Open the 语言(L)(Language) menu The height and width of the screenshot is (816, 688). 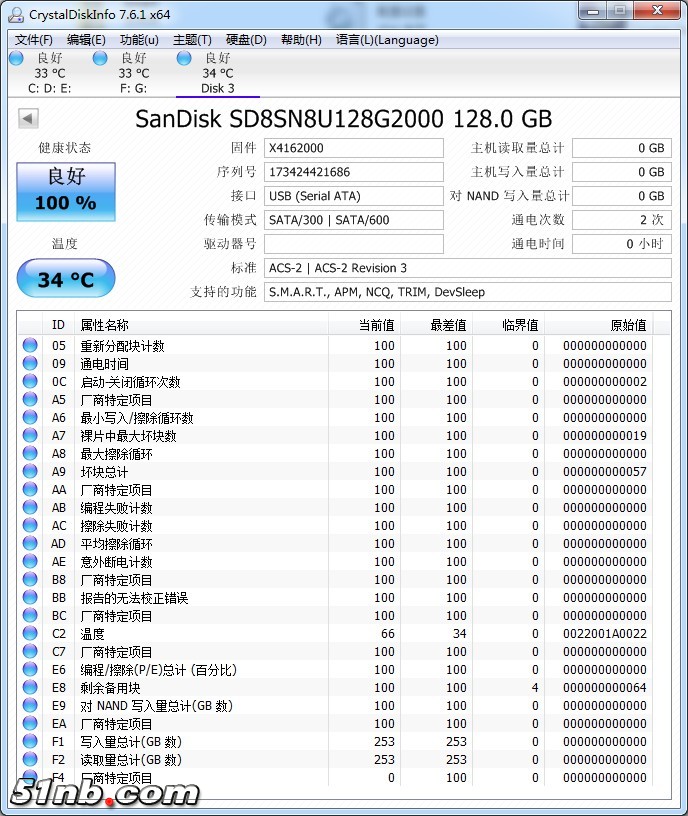[387, 40]
